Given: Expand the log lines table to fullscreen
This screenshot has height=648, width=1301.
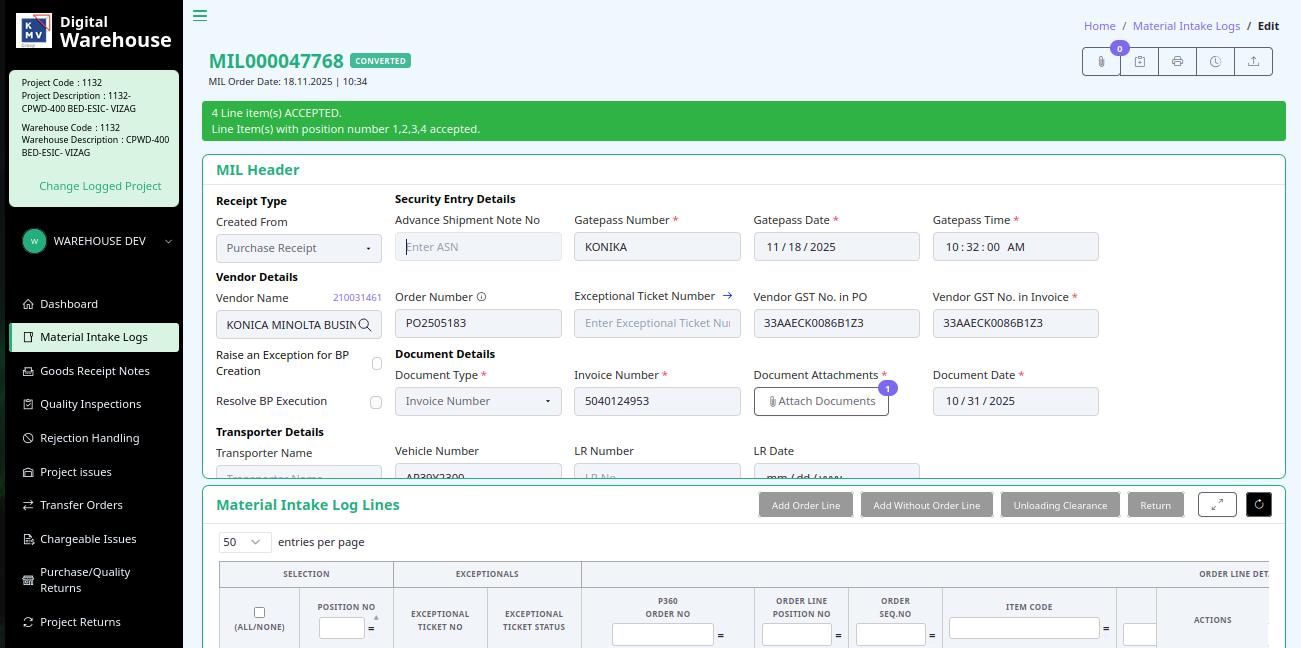Looking at the screenshot, I should click(1217, 505).
